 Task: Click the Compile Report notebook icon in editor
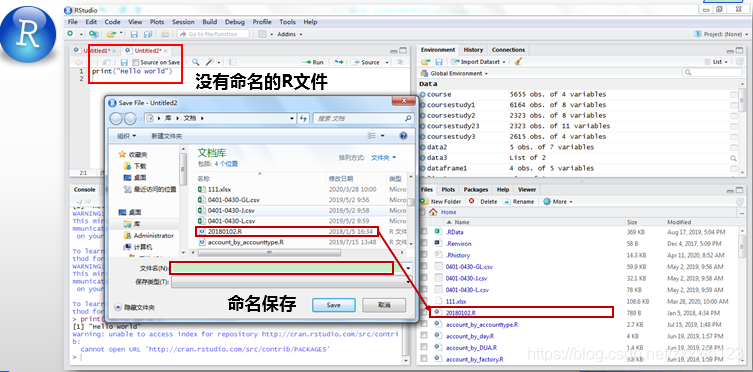[x=232, y=62]
